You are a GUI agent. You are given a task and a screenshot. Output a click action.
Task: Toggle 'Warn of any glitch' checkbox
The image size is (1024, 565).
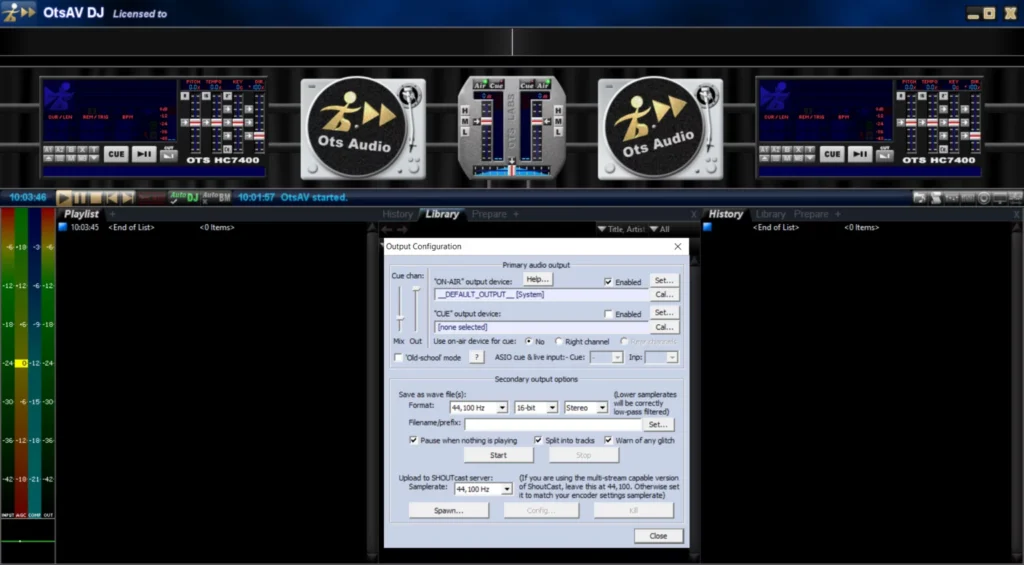(608, 440)
